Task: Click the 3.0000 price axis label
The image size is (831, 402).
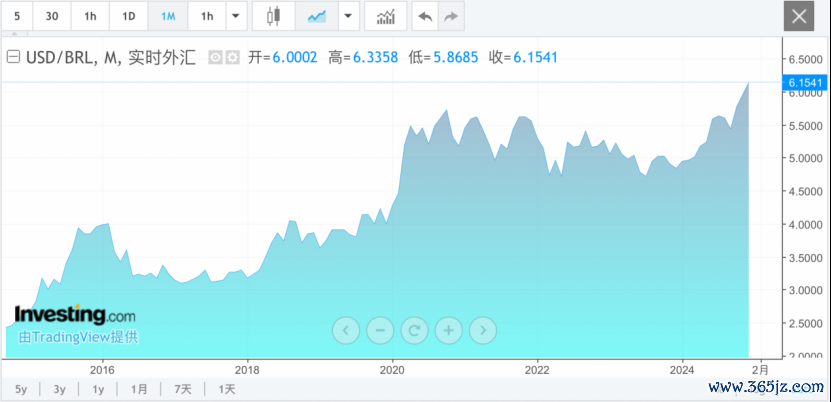Action: [x=806, y=290]
